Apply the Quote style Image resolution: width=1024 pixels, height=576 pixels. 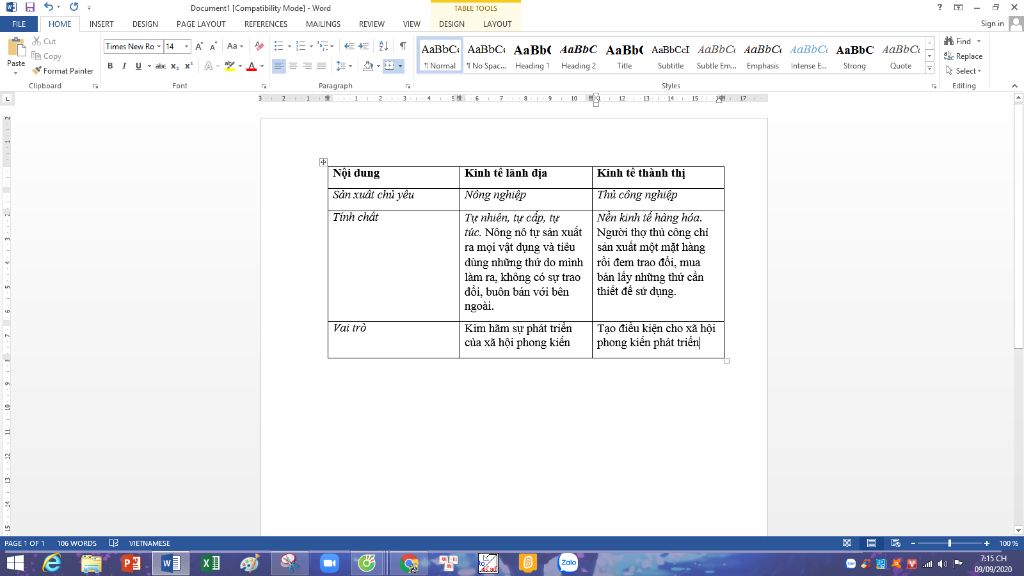[x=901, y=56]
